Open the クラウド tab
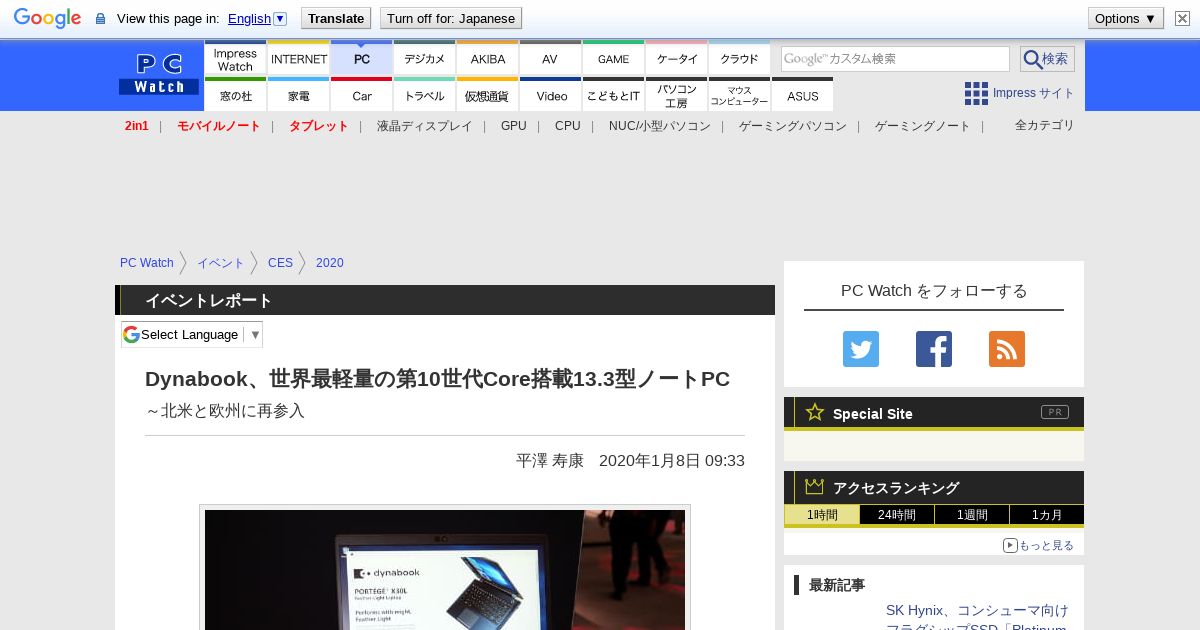Image resolution: width=1200 pixels, height=630 pixels. point(740,59)
